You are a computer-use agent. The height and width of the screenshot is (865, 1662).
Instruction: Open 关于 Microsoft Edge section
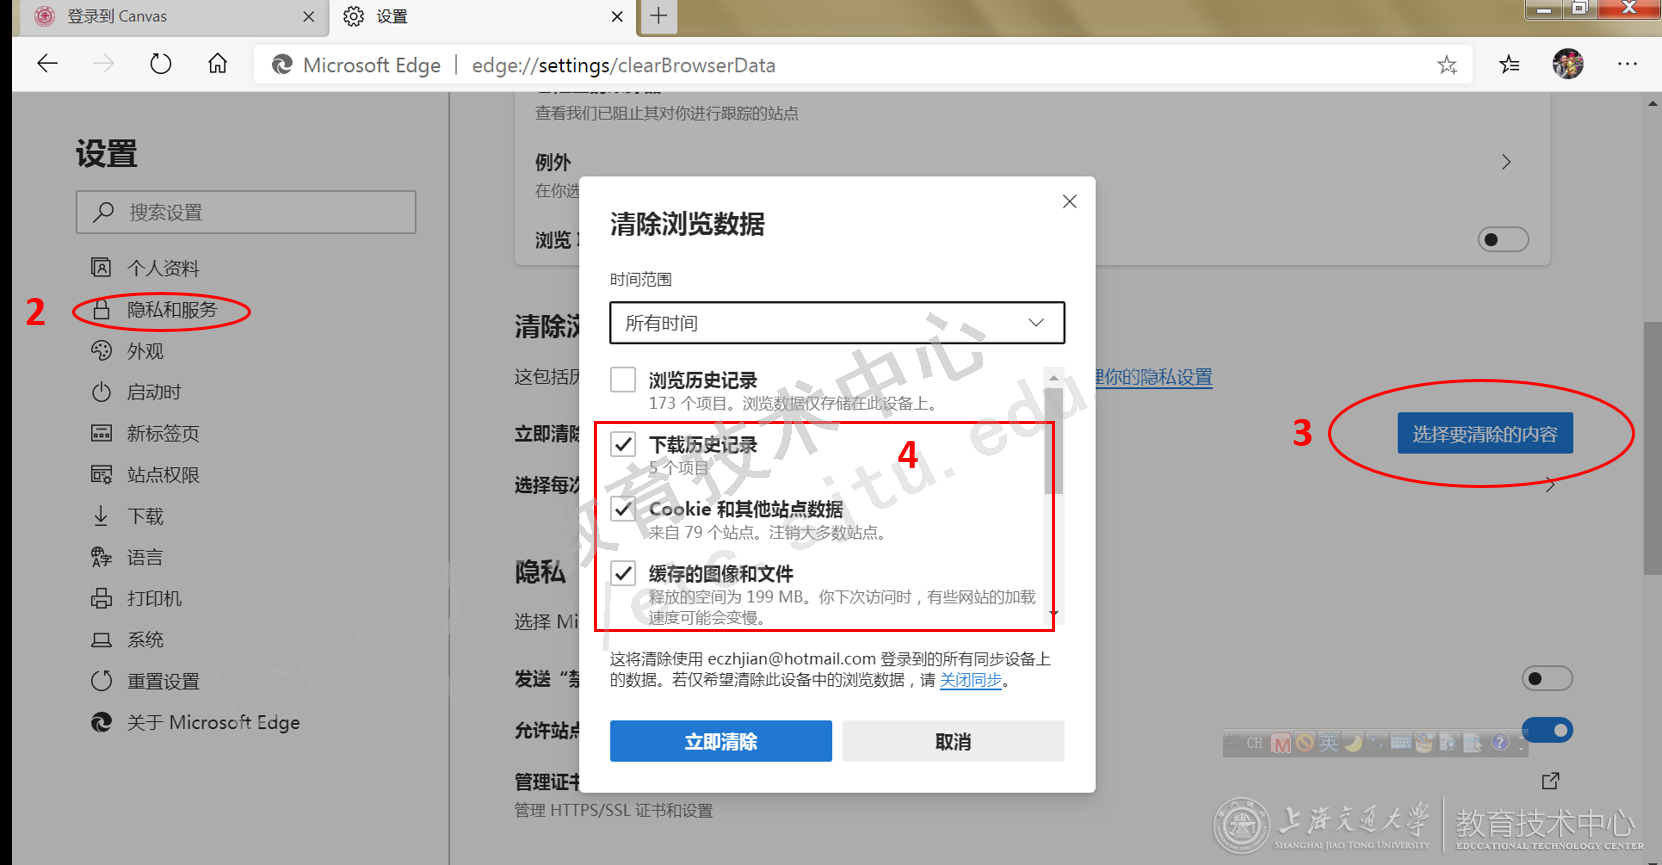coord(213,722)
